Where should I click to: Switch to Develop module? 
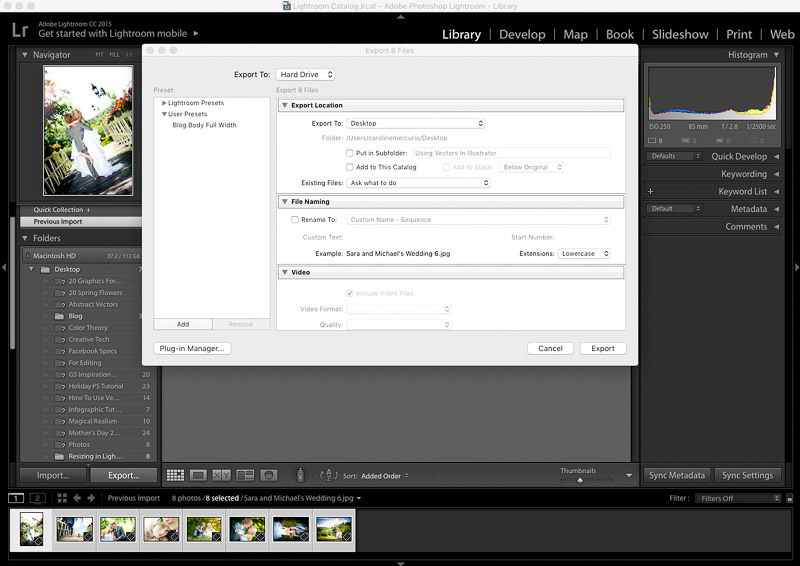click(522, 34)
